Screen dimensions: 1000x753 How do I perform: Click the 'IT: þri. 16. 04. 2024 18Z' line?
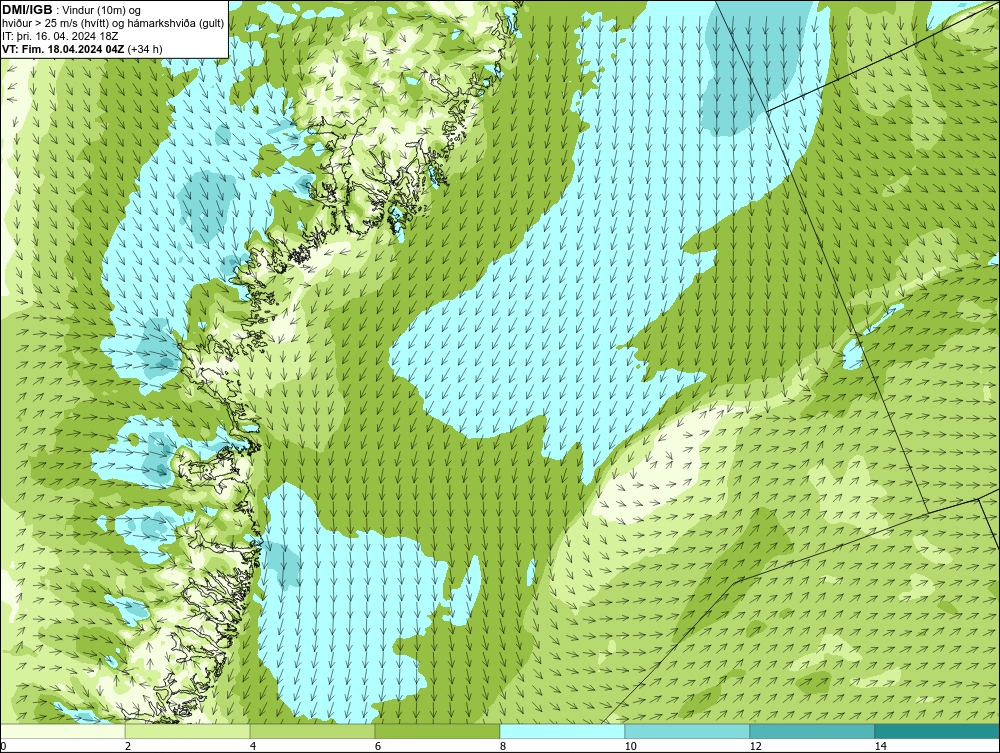[60, 36]
